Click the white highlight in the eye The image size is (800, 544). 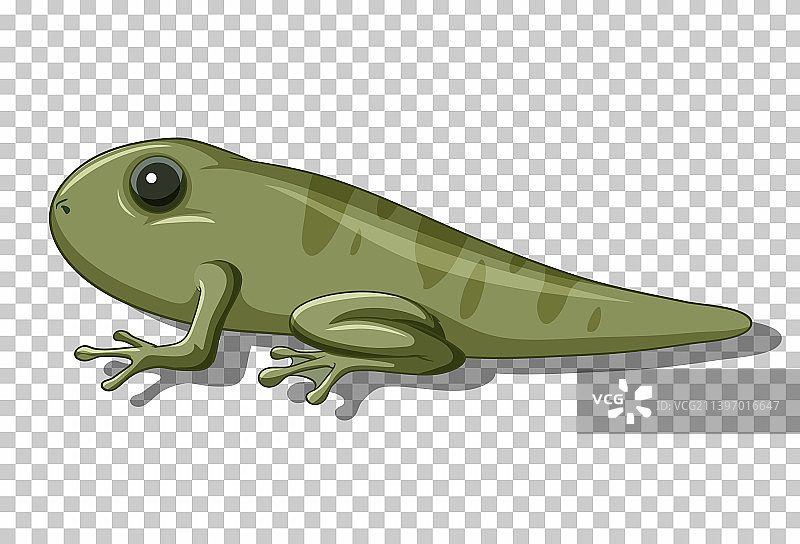pyautogui.click(x=149, y=176)
